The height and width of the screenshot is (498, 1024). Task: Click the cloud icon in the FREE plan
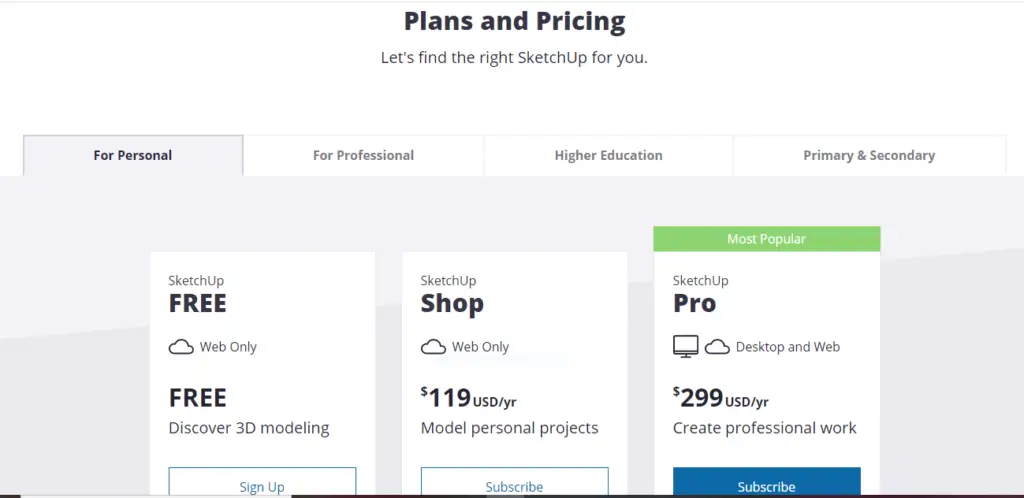[181, 347]
